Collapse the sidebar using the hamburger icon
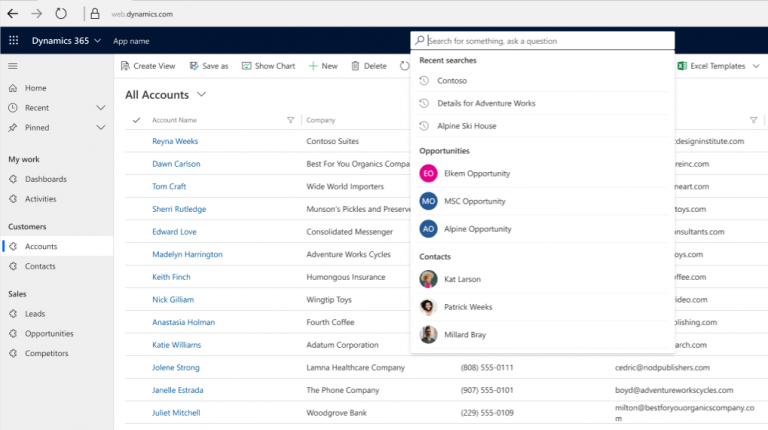The height and width of the screenshot is (430, 768). (13, 66)
